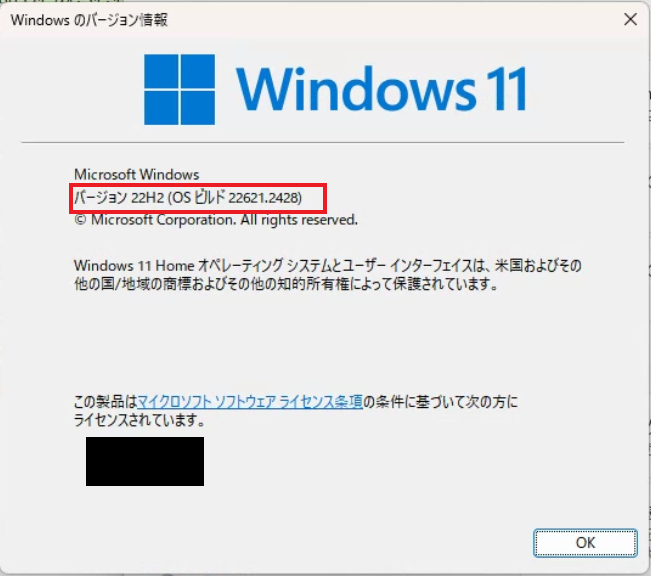Click the Microsoft Corporation copyright line
The height and width of the screenshot is (576, 651).
pos(216,220)
